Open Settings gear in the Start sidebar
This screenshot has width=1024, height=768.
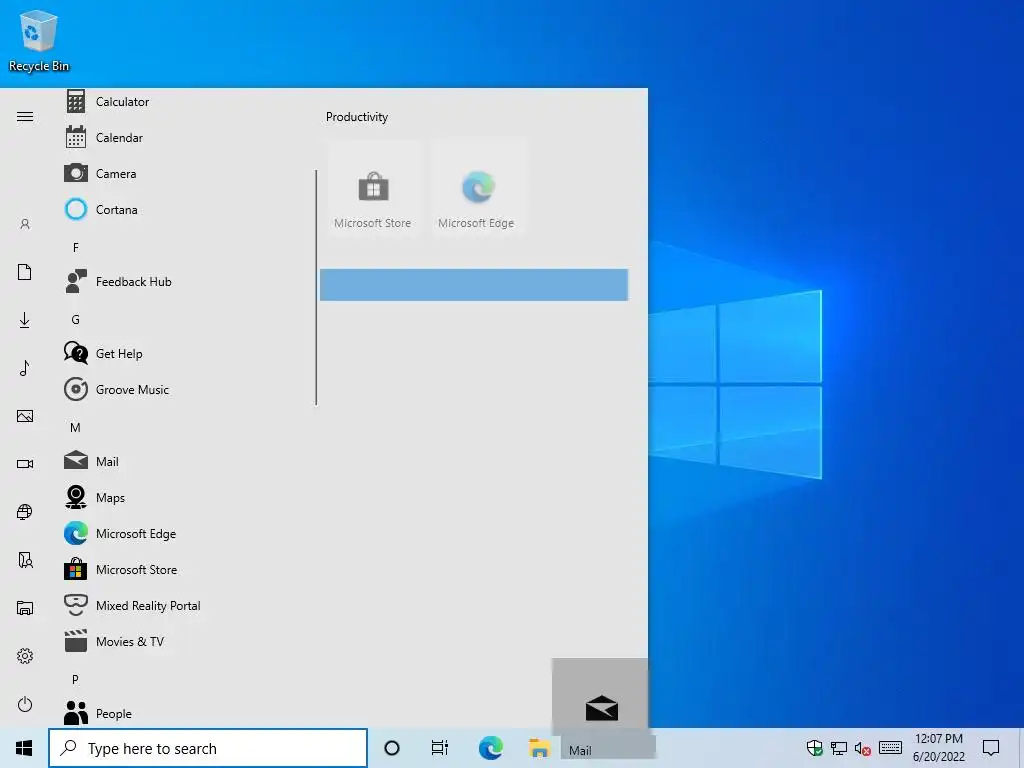25,656
